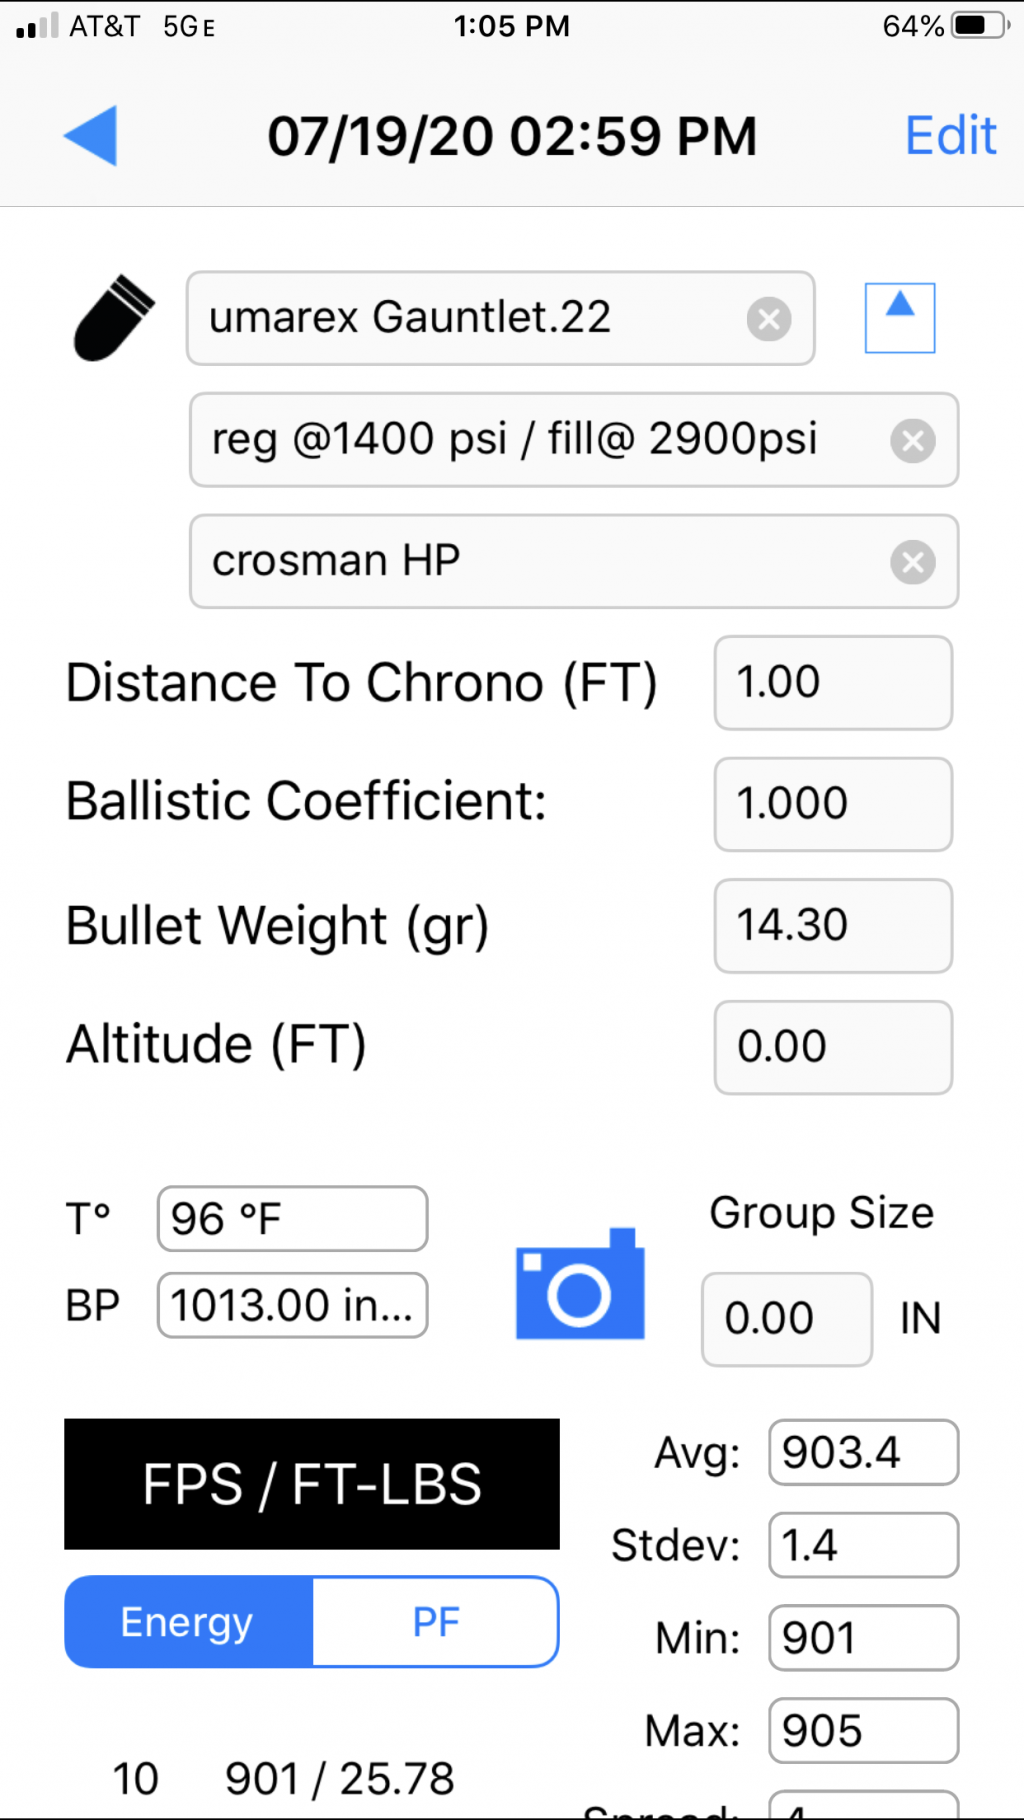Tap the blue back arrow
The image size is (1024, 1820).
coord(91,135)
